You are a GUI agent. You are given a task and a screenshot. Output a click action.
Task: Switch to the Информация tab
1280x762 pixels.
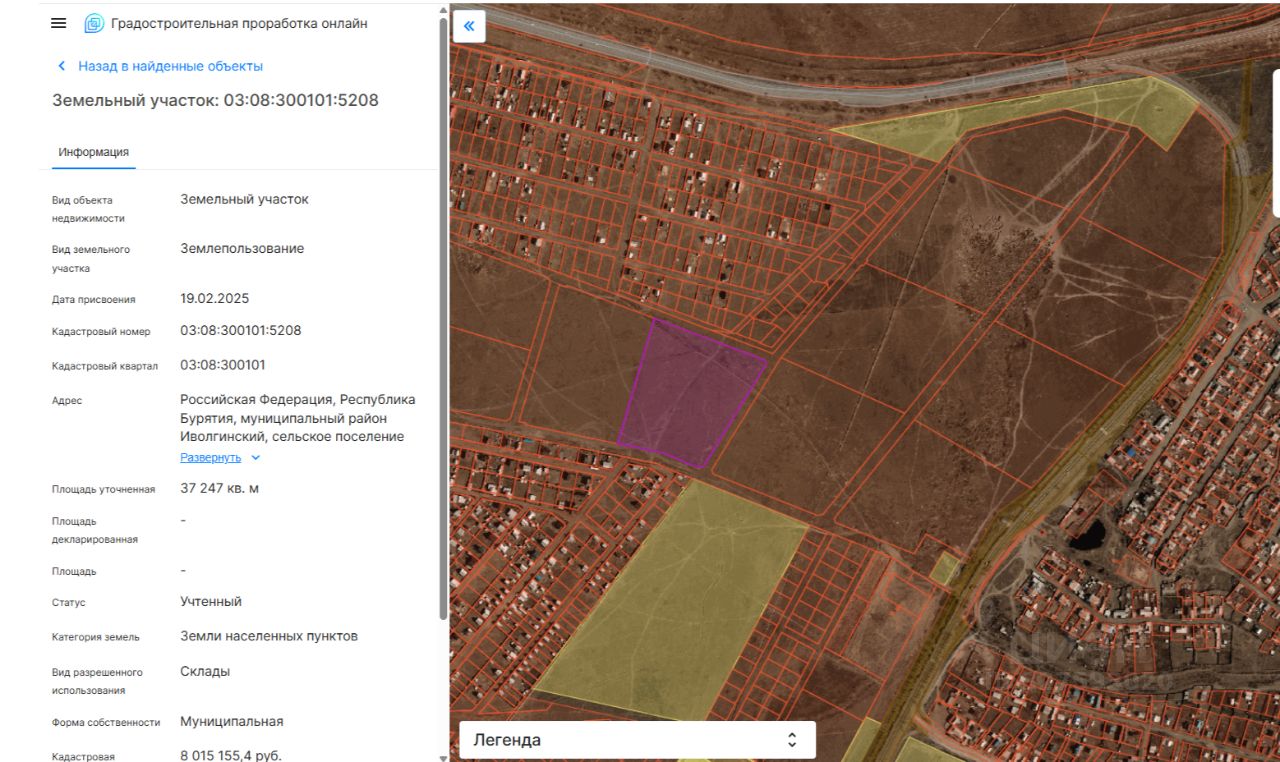pyautogui.click(x=93, y=152)
